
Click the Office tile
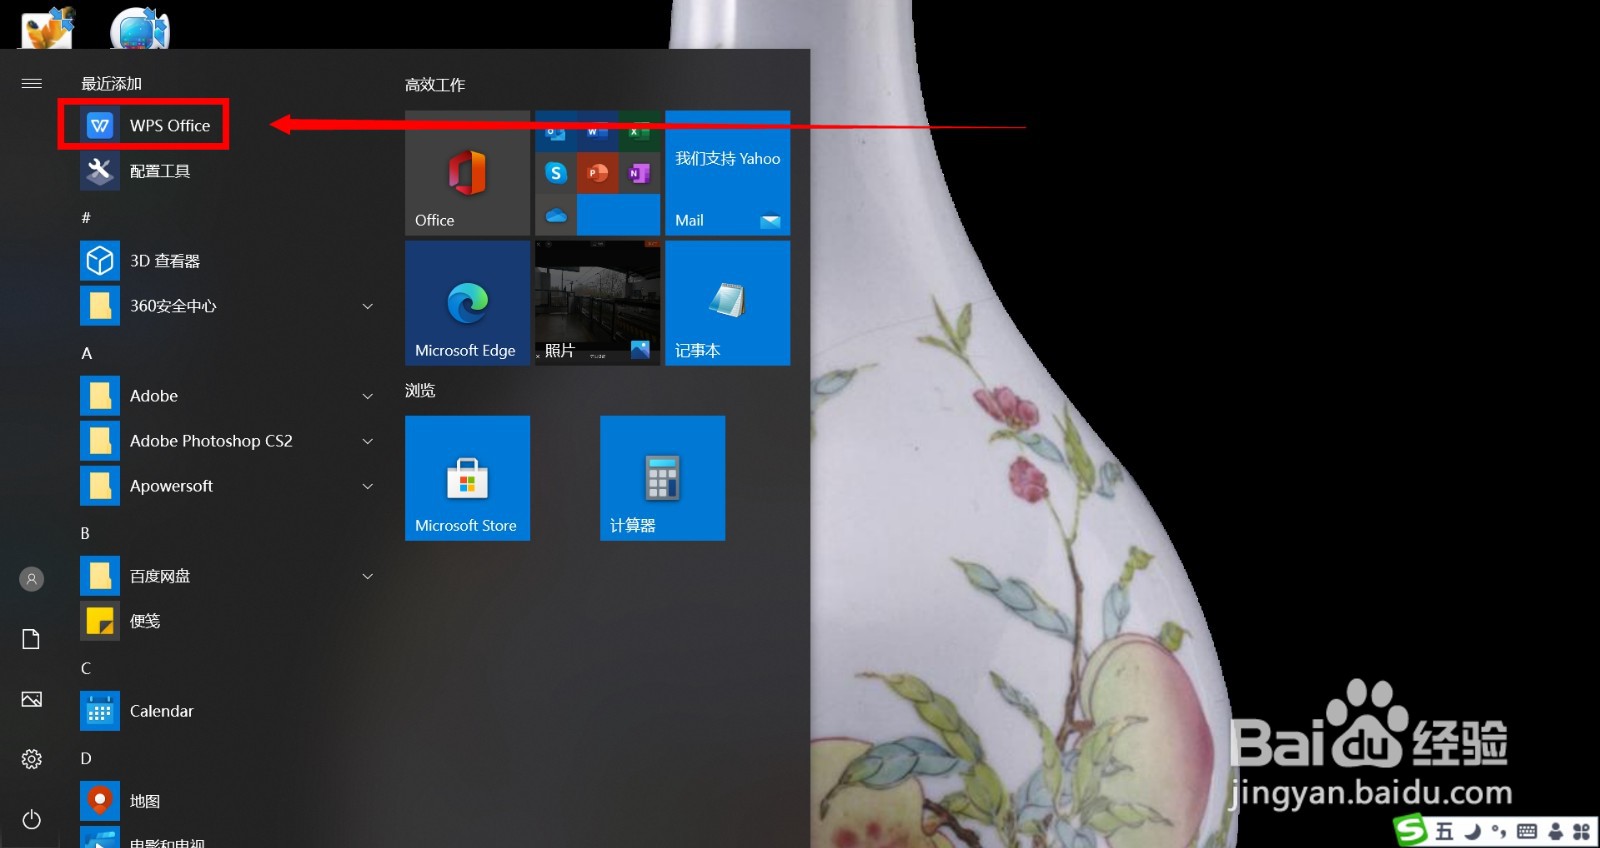467,173
